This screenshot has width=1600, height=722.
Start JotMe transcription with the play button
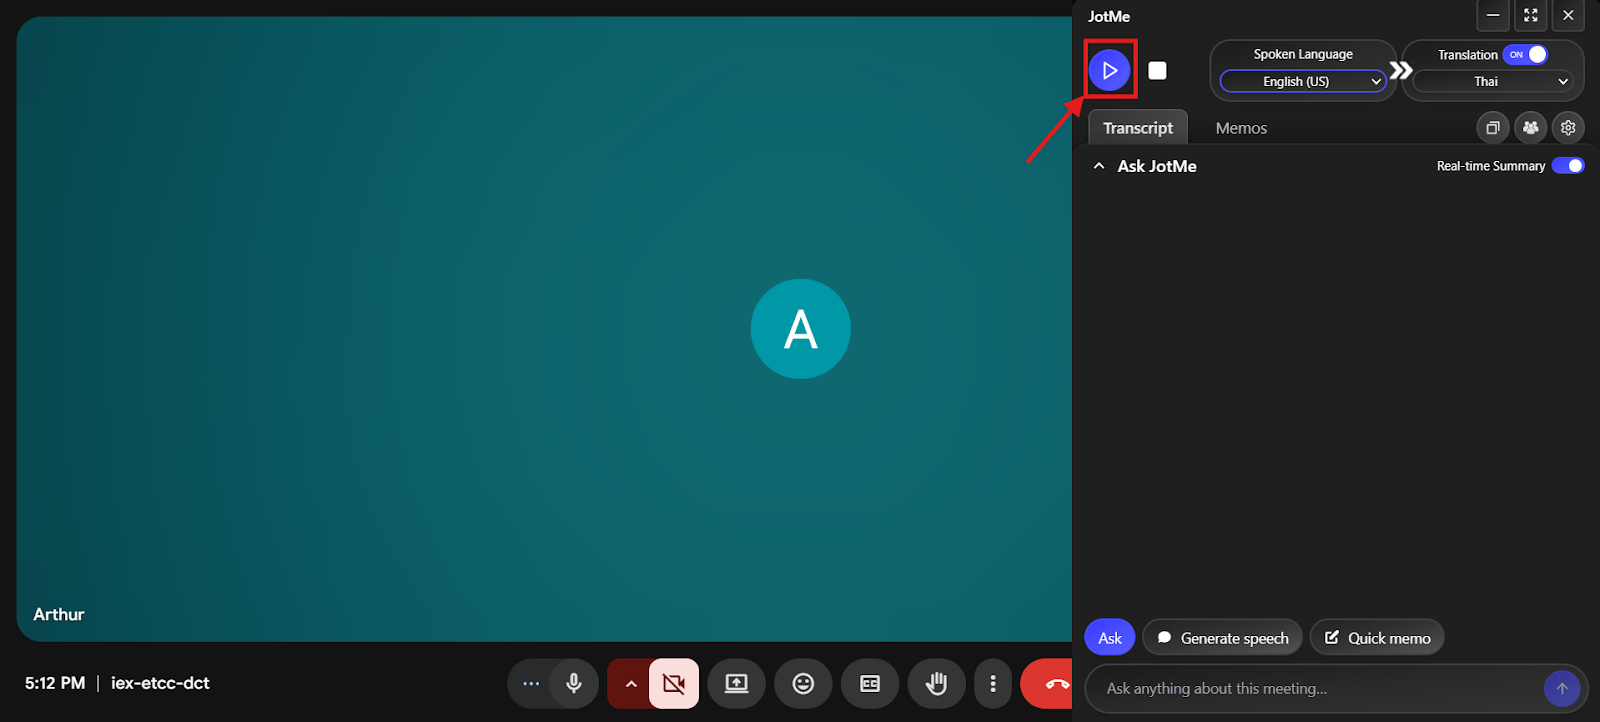(1109, 70)
